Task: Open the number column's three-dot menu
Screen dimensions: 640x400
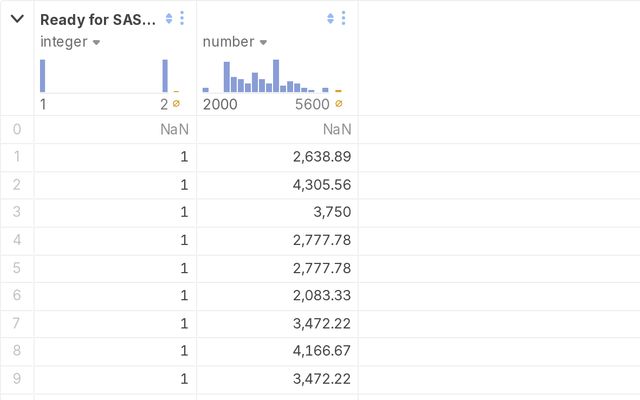Action: point(344,19)
